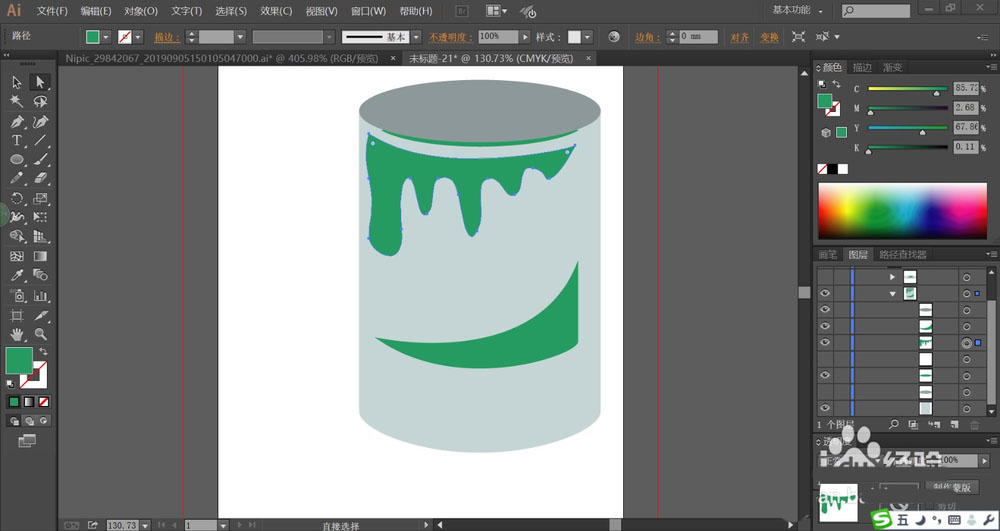Click the delete layer trash icon

point(974,425)
